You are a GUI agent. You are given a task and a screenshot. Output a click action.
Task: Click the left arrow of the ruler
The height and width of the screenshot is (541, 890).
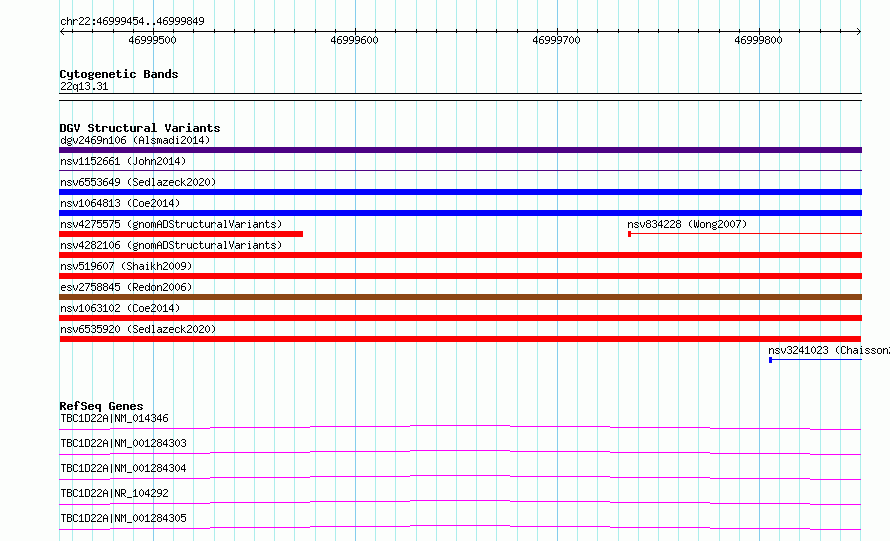tap(62, 31)
